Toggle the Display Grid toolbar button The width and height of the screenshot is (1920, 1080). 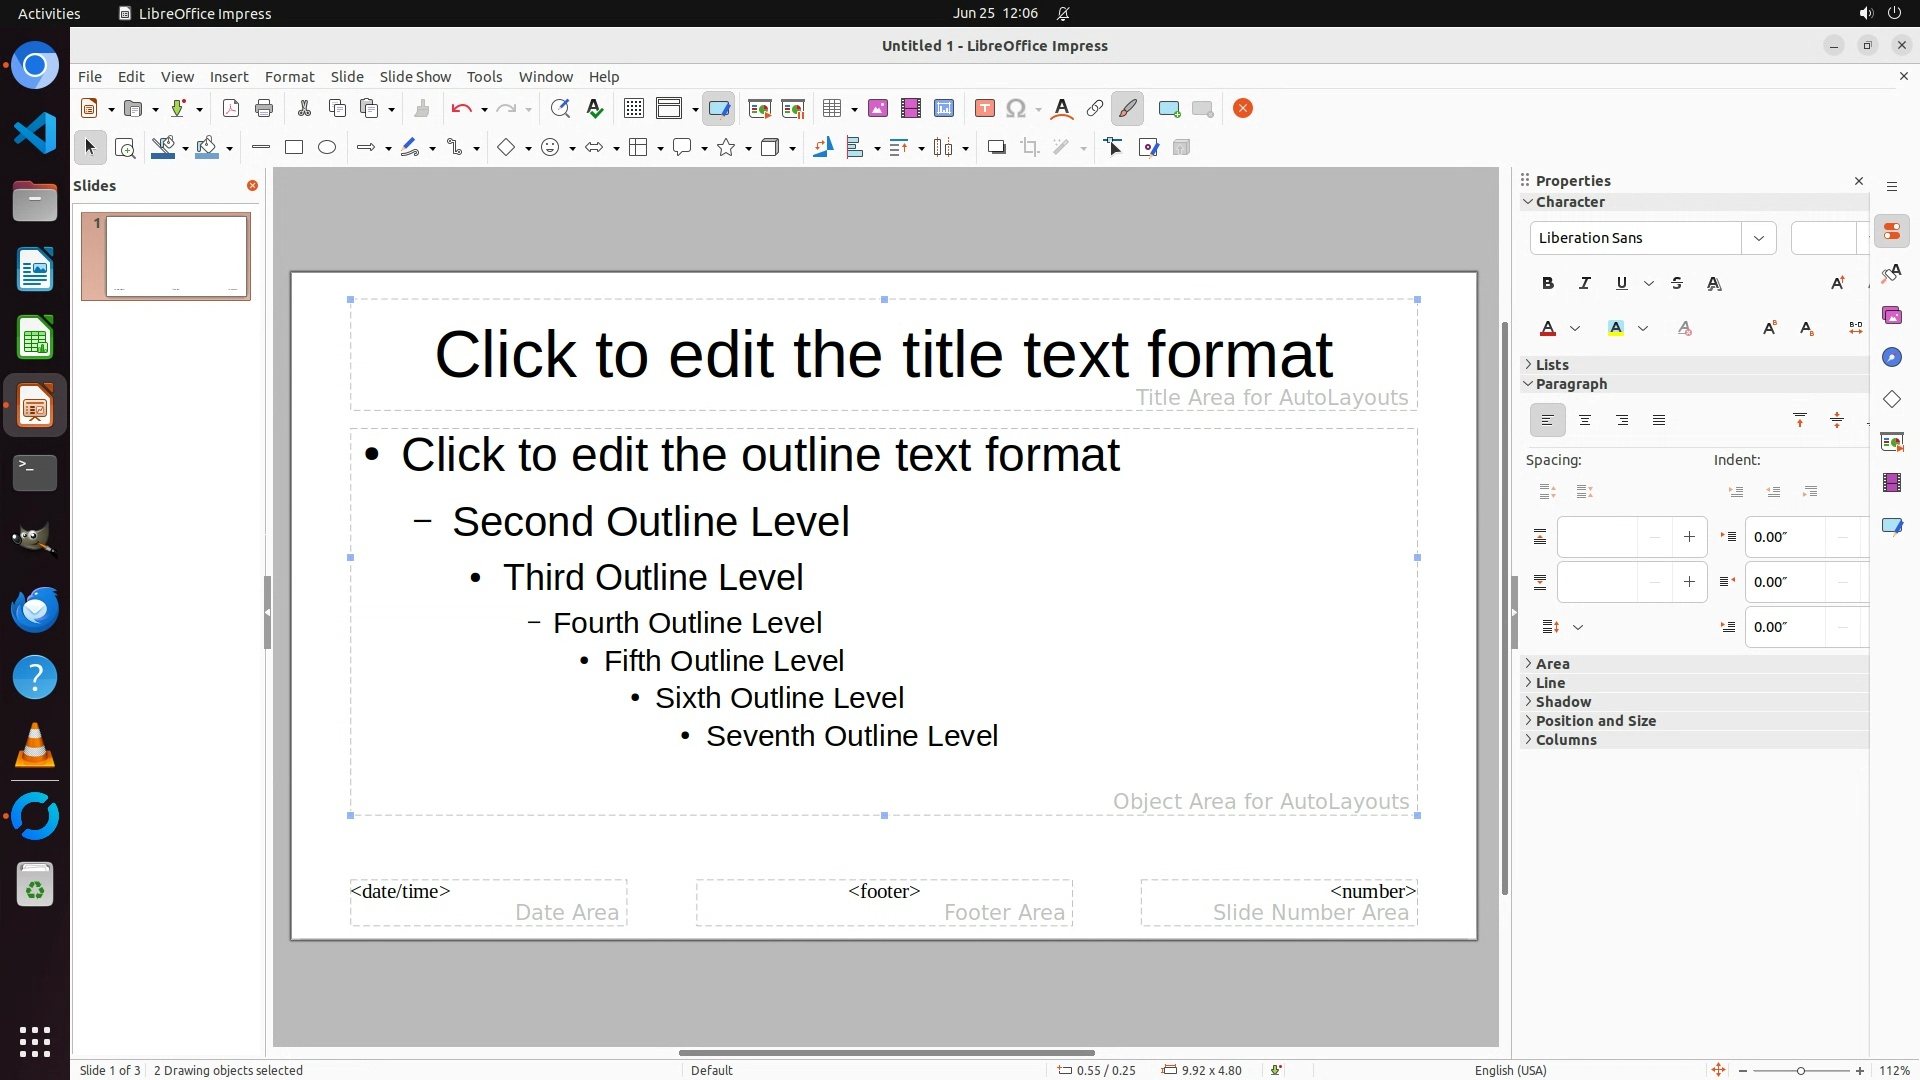pos(633,109)
